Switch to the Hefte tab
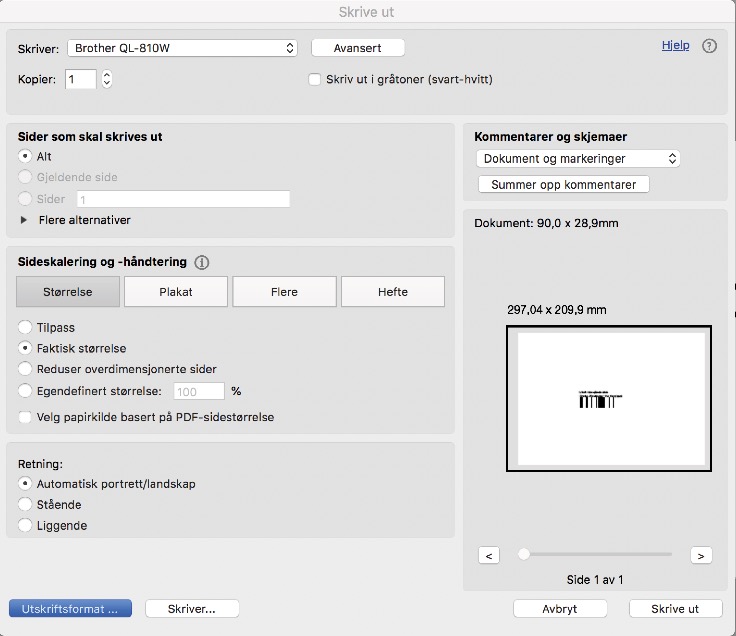The image size is (736, 636). (x=393, y=292)
